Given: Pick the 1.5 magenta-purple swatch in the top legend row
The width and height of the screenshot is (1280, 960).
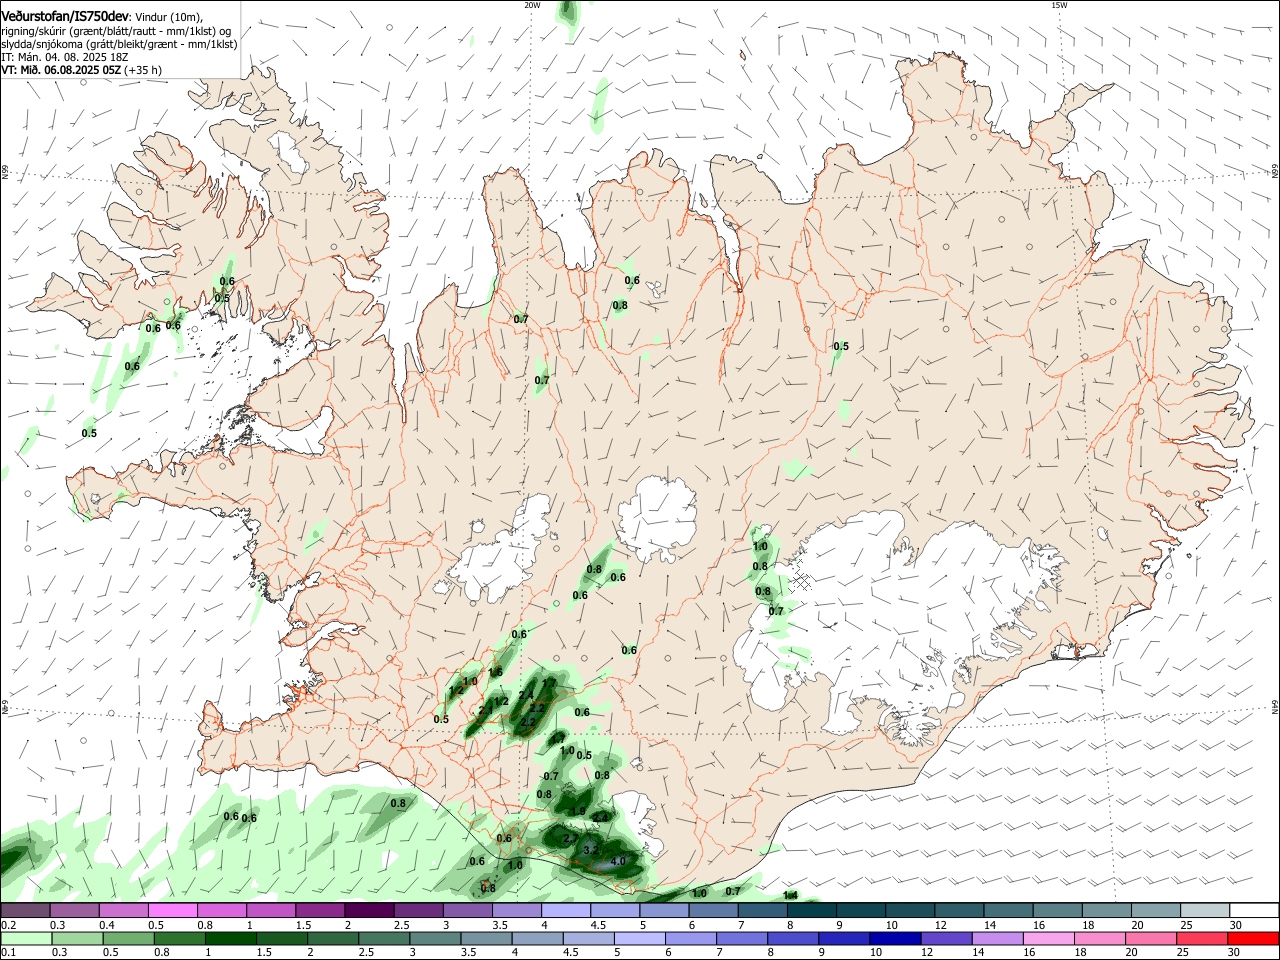Looking at the screenshot, I should [319, 911].
